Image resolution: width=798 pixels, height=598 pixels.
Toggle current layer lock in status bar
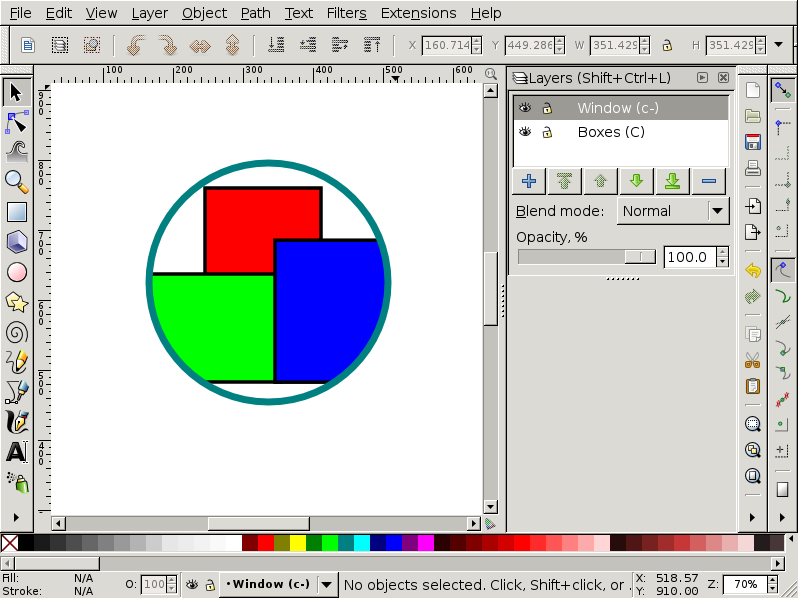[x=210, y=585]
